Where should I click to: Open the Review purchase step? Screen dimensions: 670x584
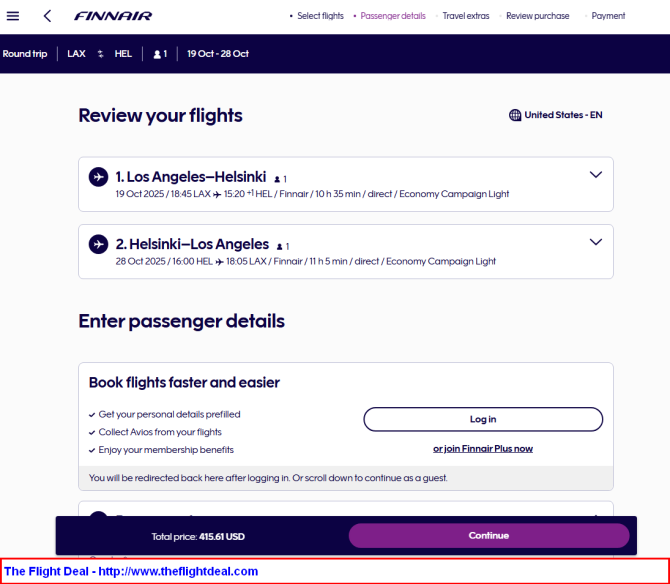tap(538, 16)
